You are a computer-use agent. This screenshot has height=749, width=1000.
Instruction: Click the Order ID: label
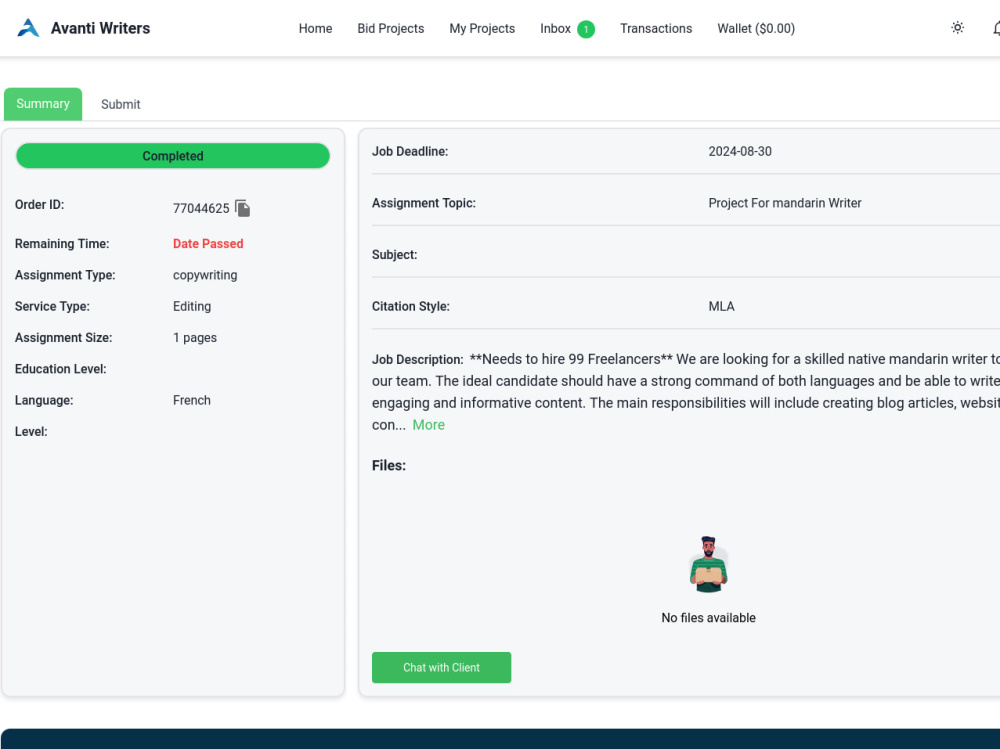(40, 205)
